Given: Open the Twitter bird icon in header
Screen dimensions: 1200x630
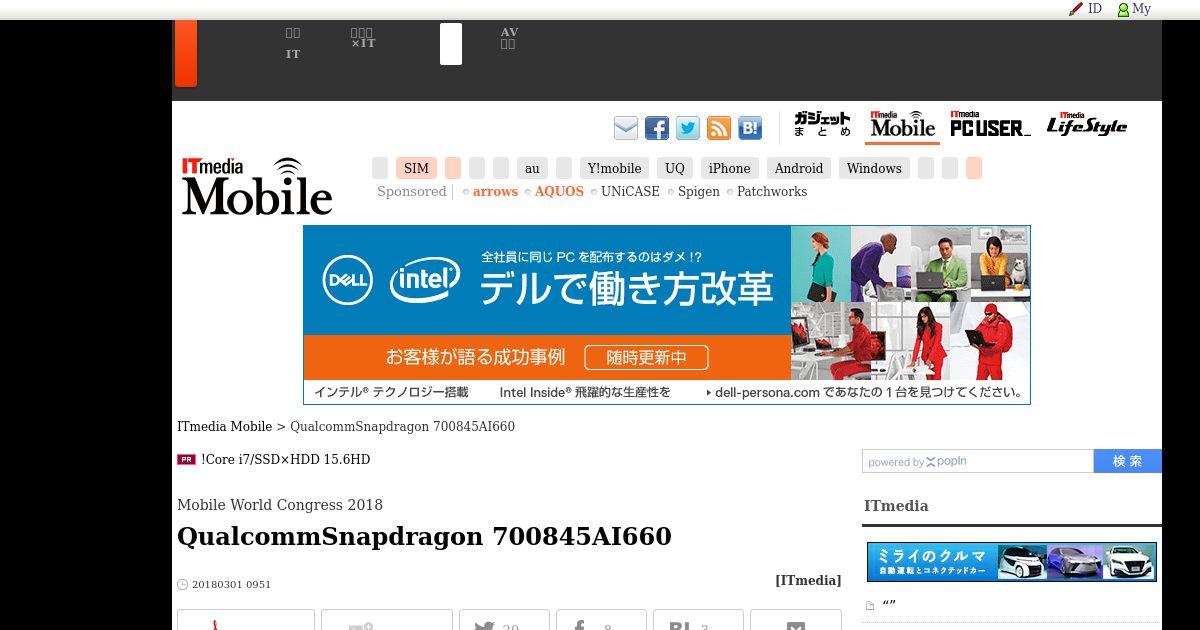Looking at the screenshot, I should [688, 128].
